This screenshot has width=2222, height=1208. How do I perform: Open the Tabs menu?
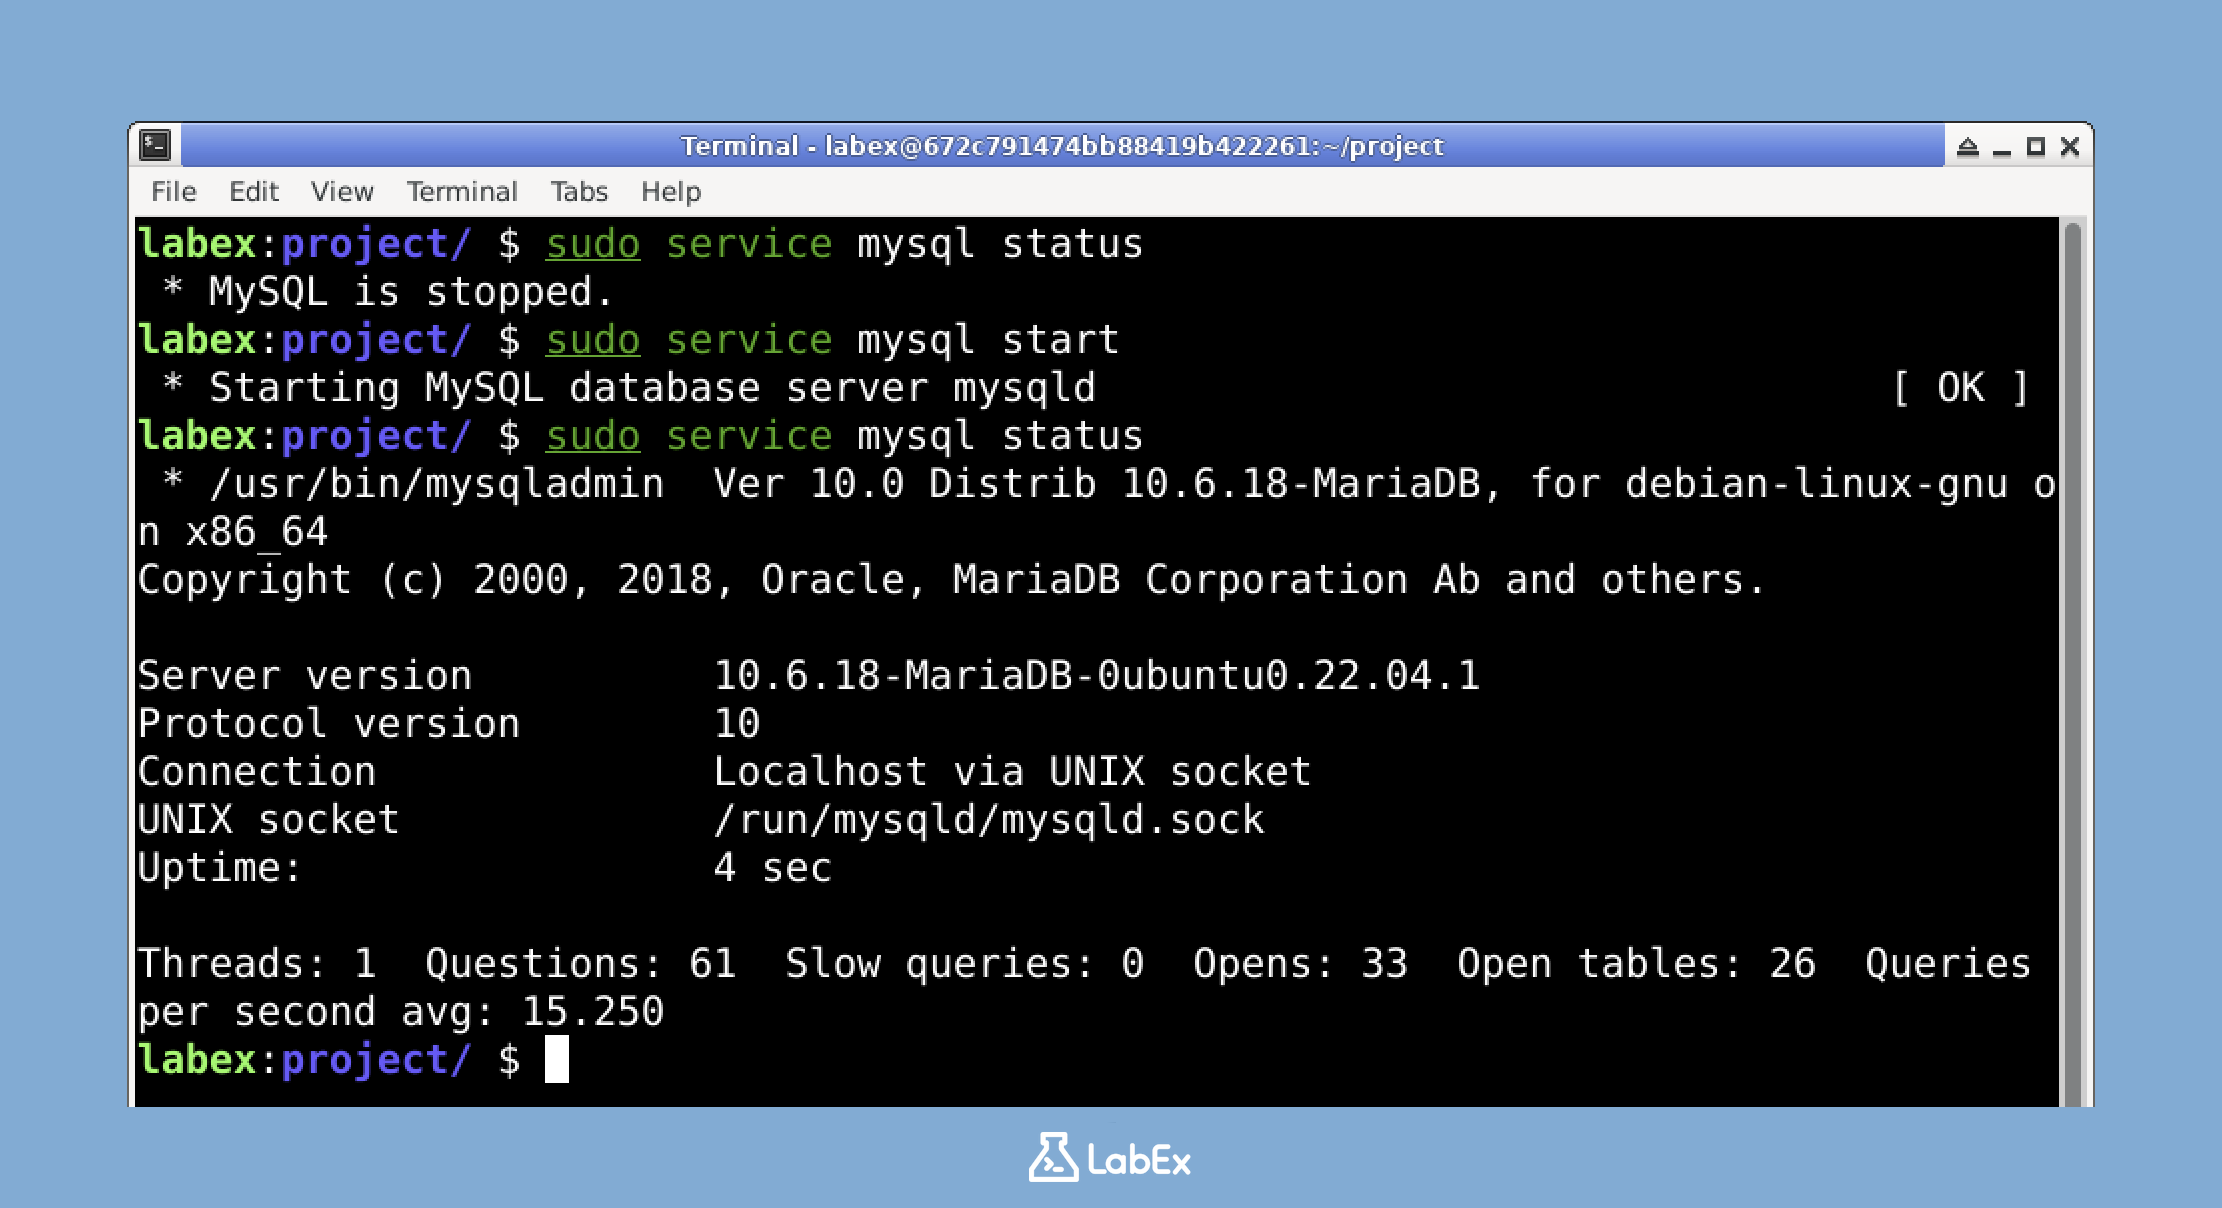point(578,191)
